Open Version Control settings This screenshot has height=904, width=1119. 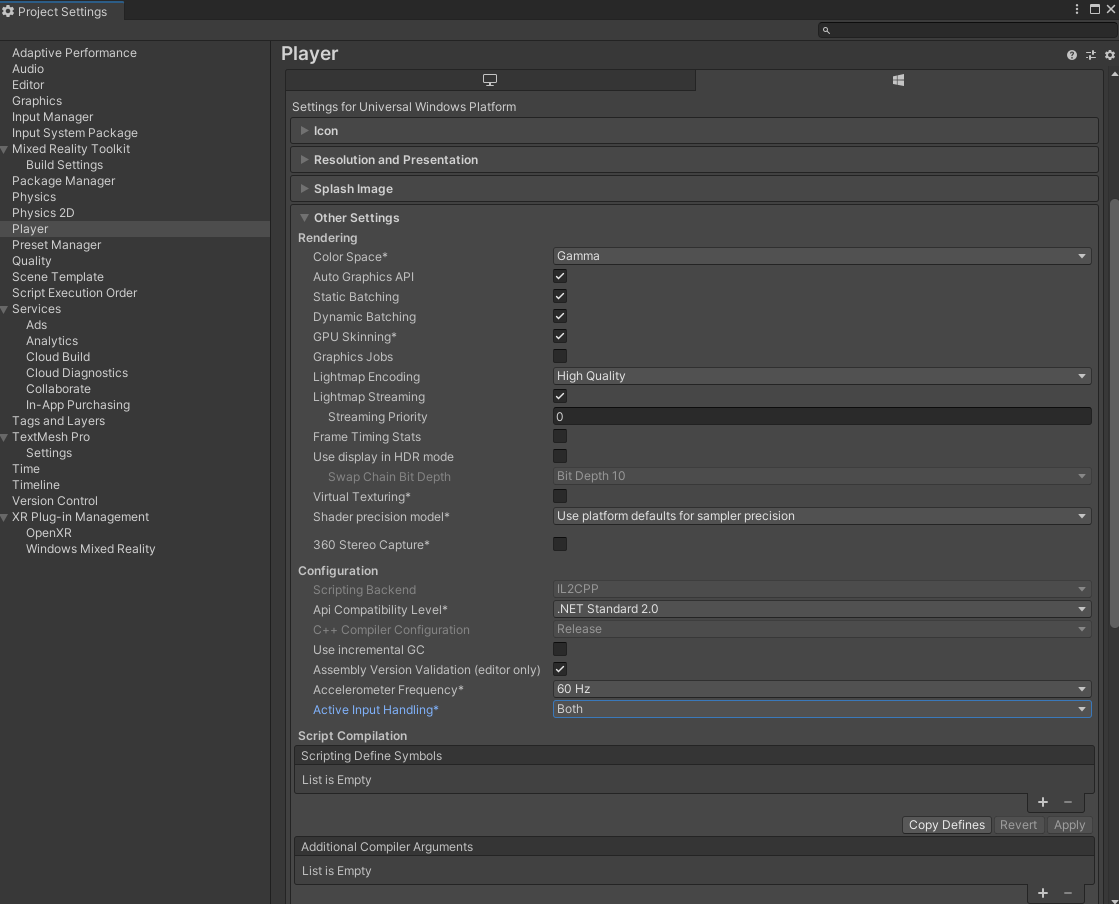coord(55,501)
